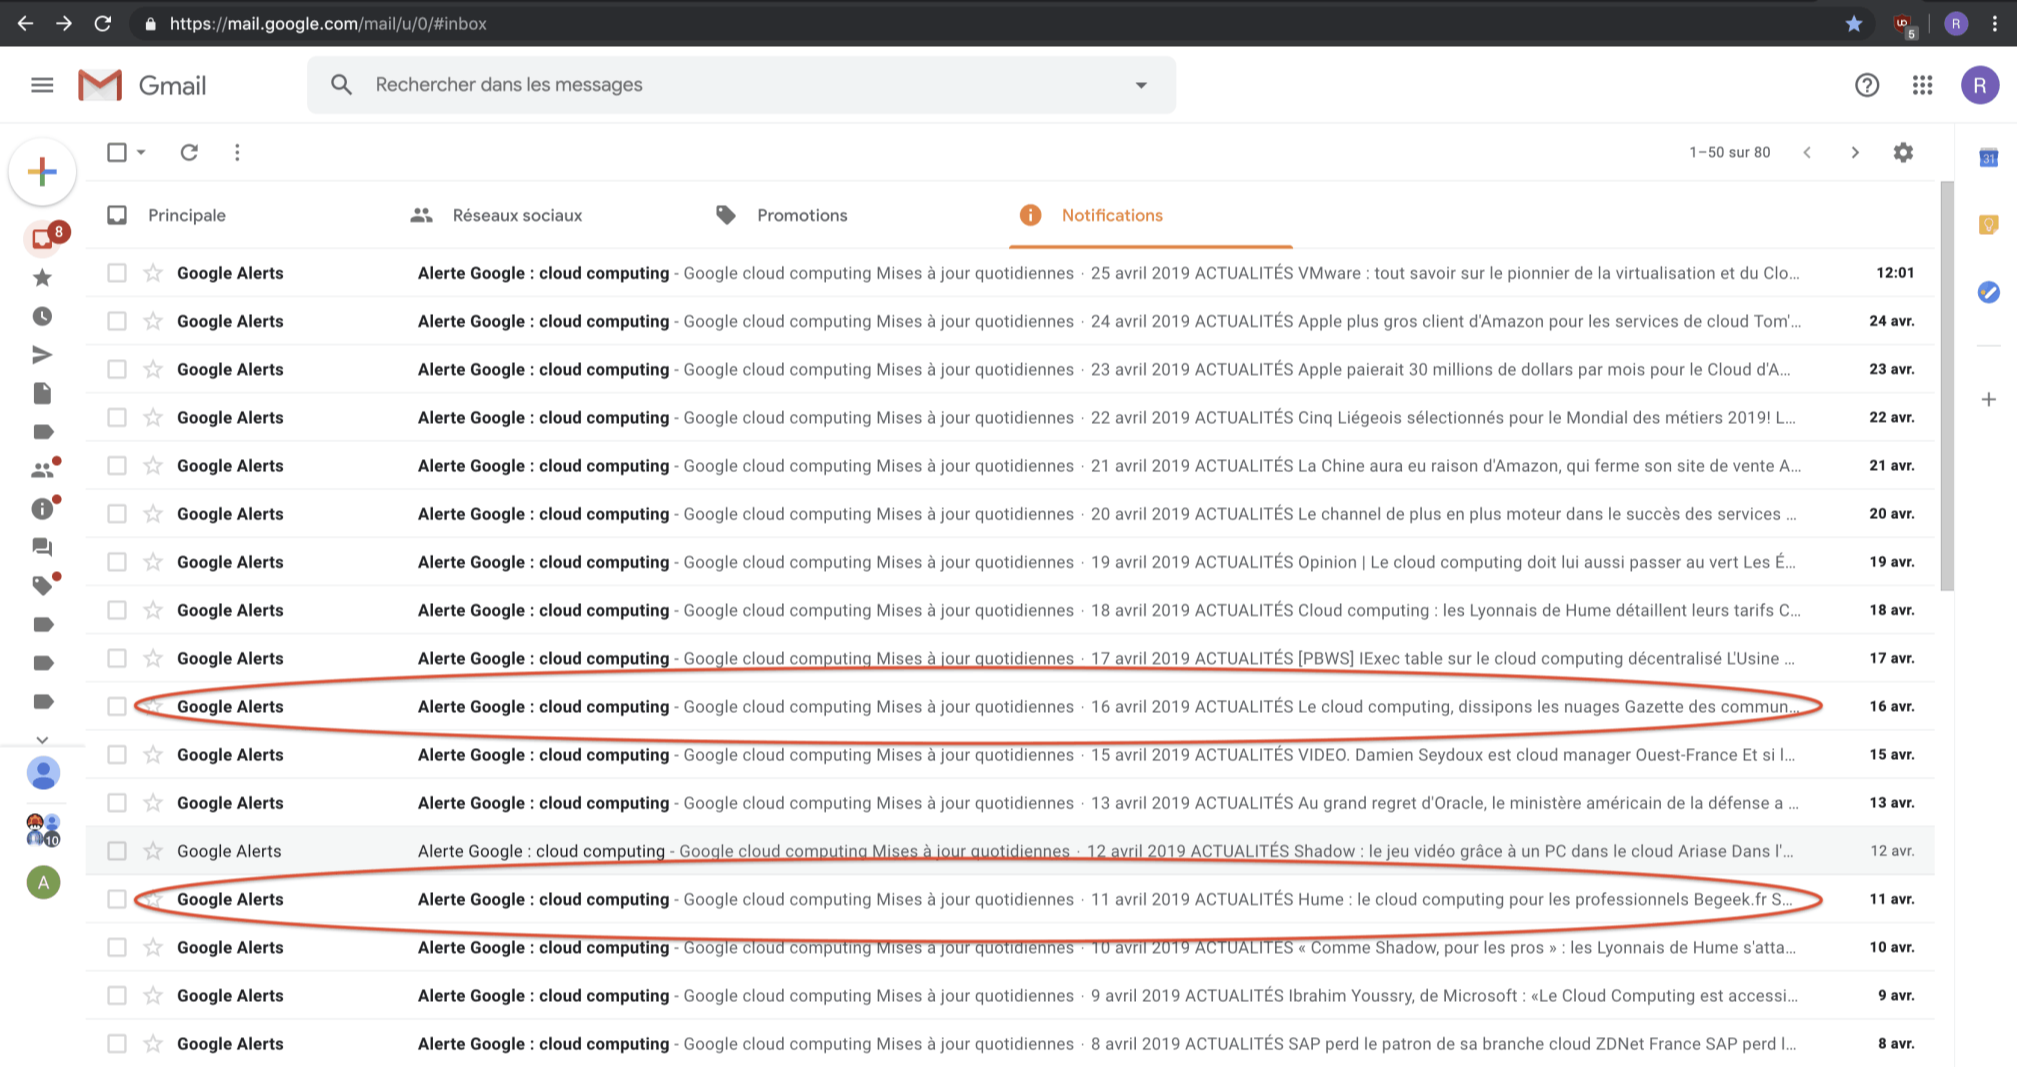Open the settings gear
Image resolution: width=2017 pixels, height=1067 pixels.
click(1903, 152)
